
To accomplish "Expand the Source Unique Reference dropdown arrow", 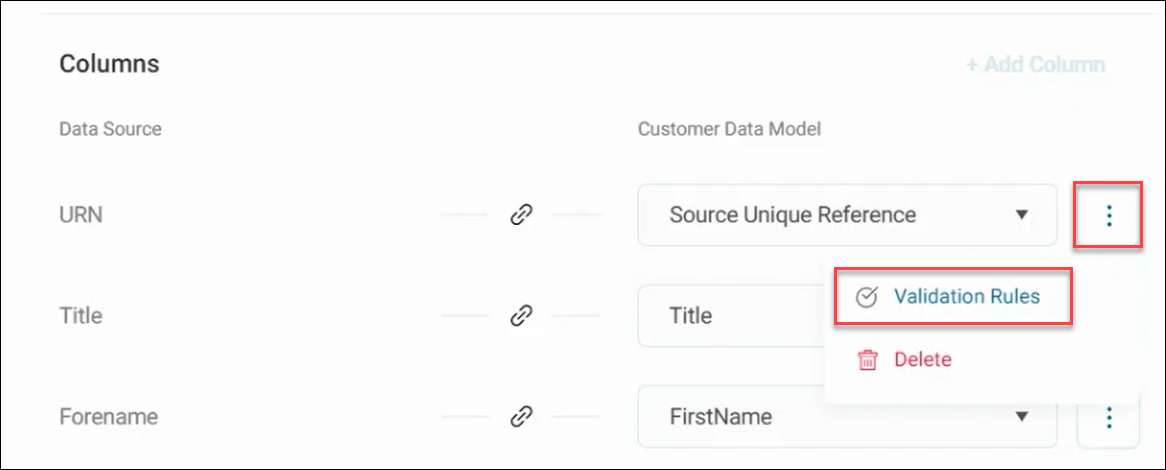I will (1022, 215).
